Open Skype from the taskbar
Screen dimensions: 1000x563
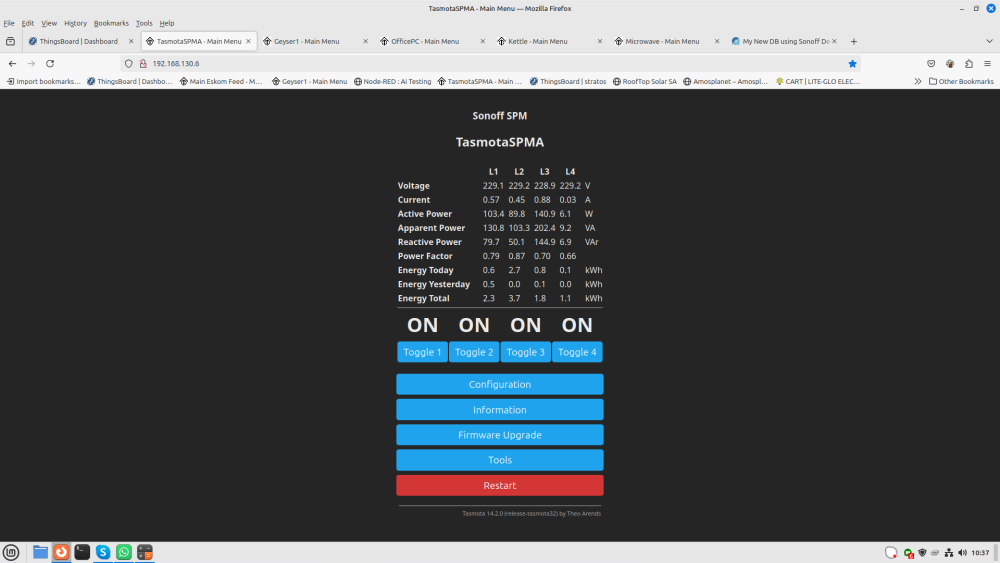tap(103, 552)
